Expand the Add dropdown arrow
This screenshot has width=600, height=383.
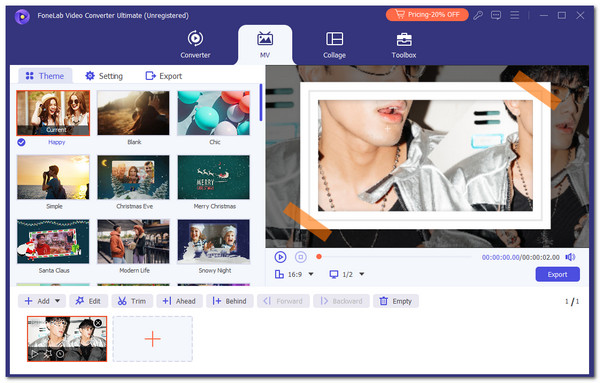[x=57, y=301]
